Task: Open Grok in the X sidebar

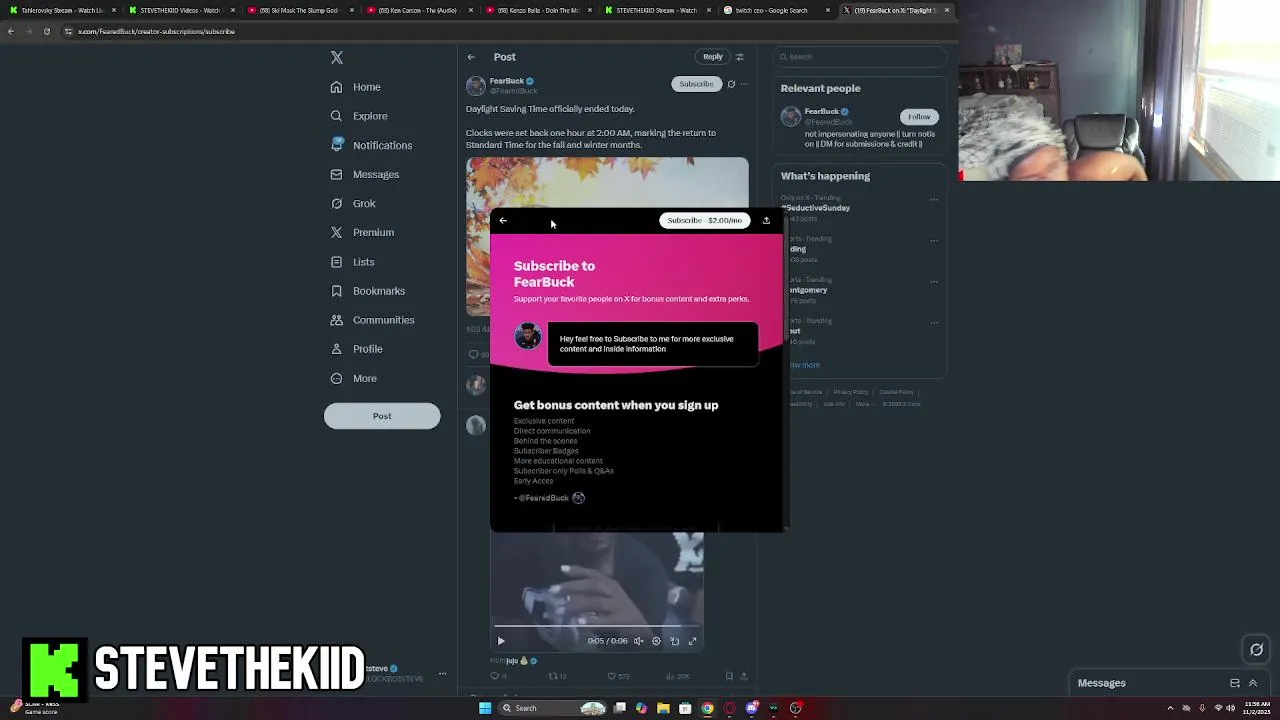Action: [353, 203]
